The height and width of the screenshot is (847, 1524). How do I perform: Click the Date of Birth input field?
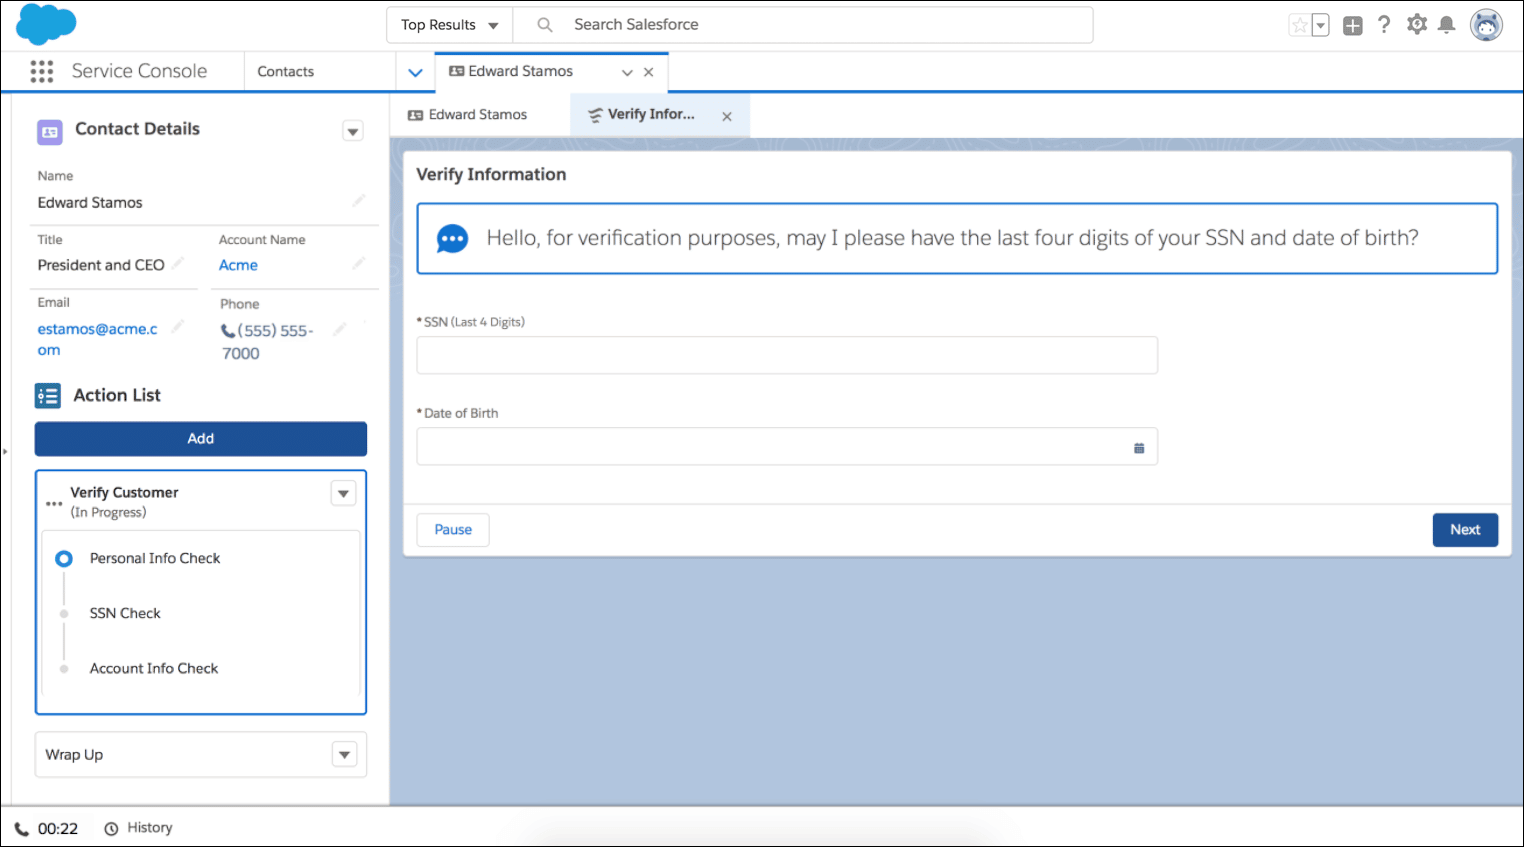[787, 446]
